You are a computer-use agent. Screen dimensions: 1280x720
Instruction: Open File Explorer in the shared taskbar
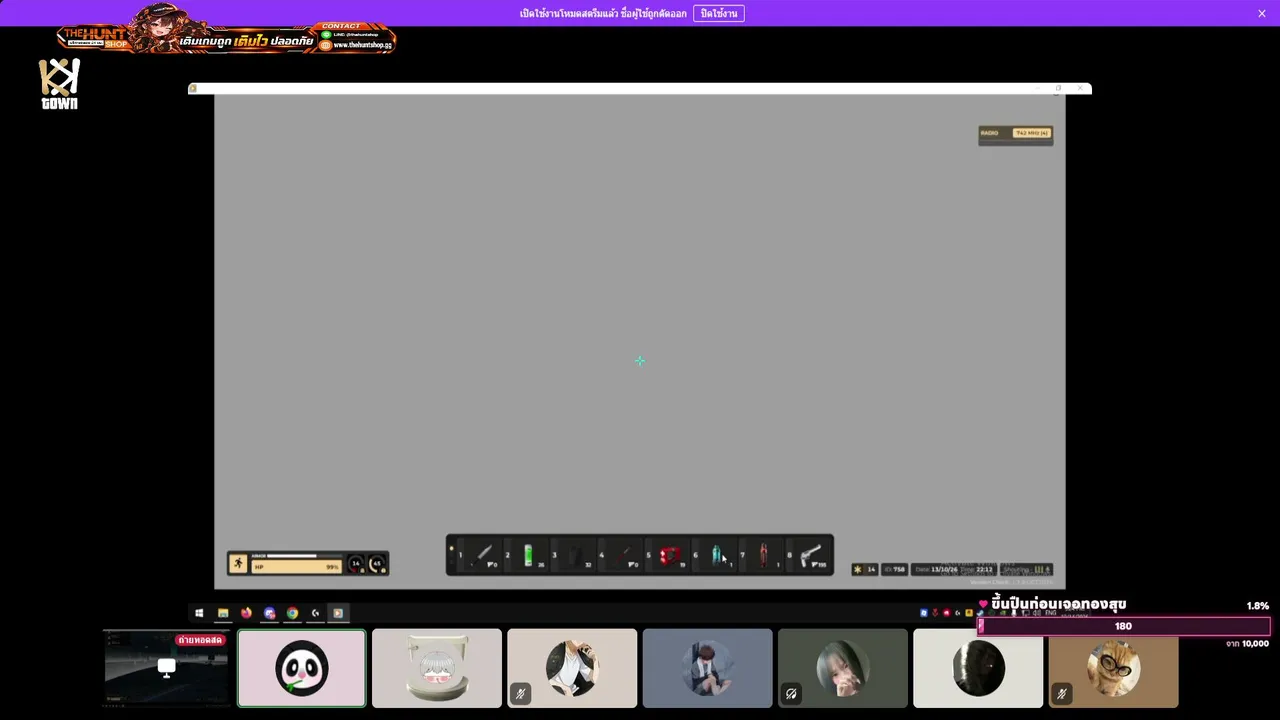223,613
